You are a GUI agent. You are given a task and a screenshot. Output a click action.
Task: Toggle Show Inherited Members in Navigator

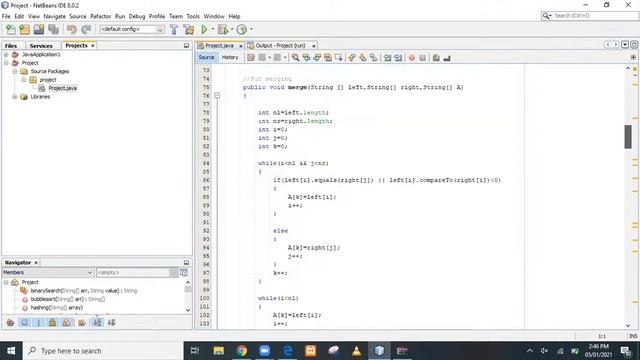click(x=10, y=322)
